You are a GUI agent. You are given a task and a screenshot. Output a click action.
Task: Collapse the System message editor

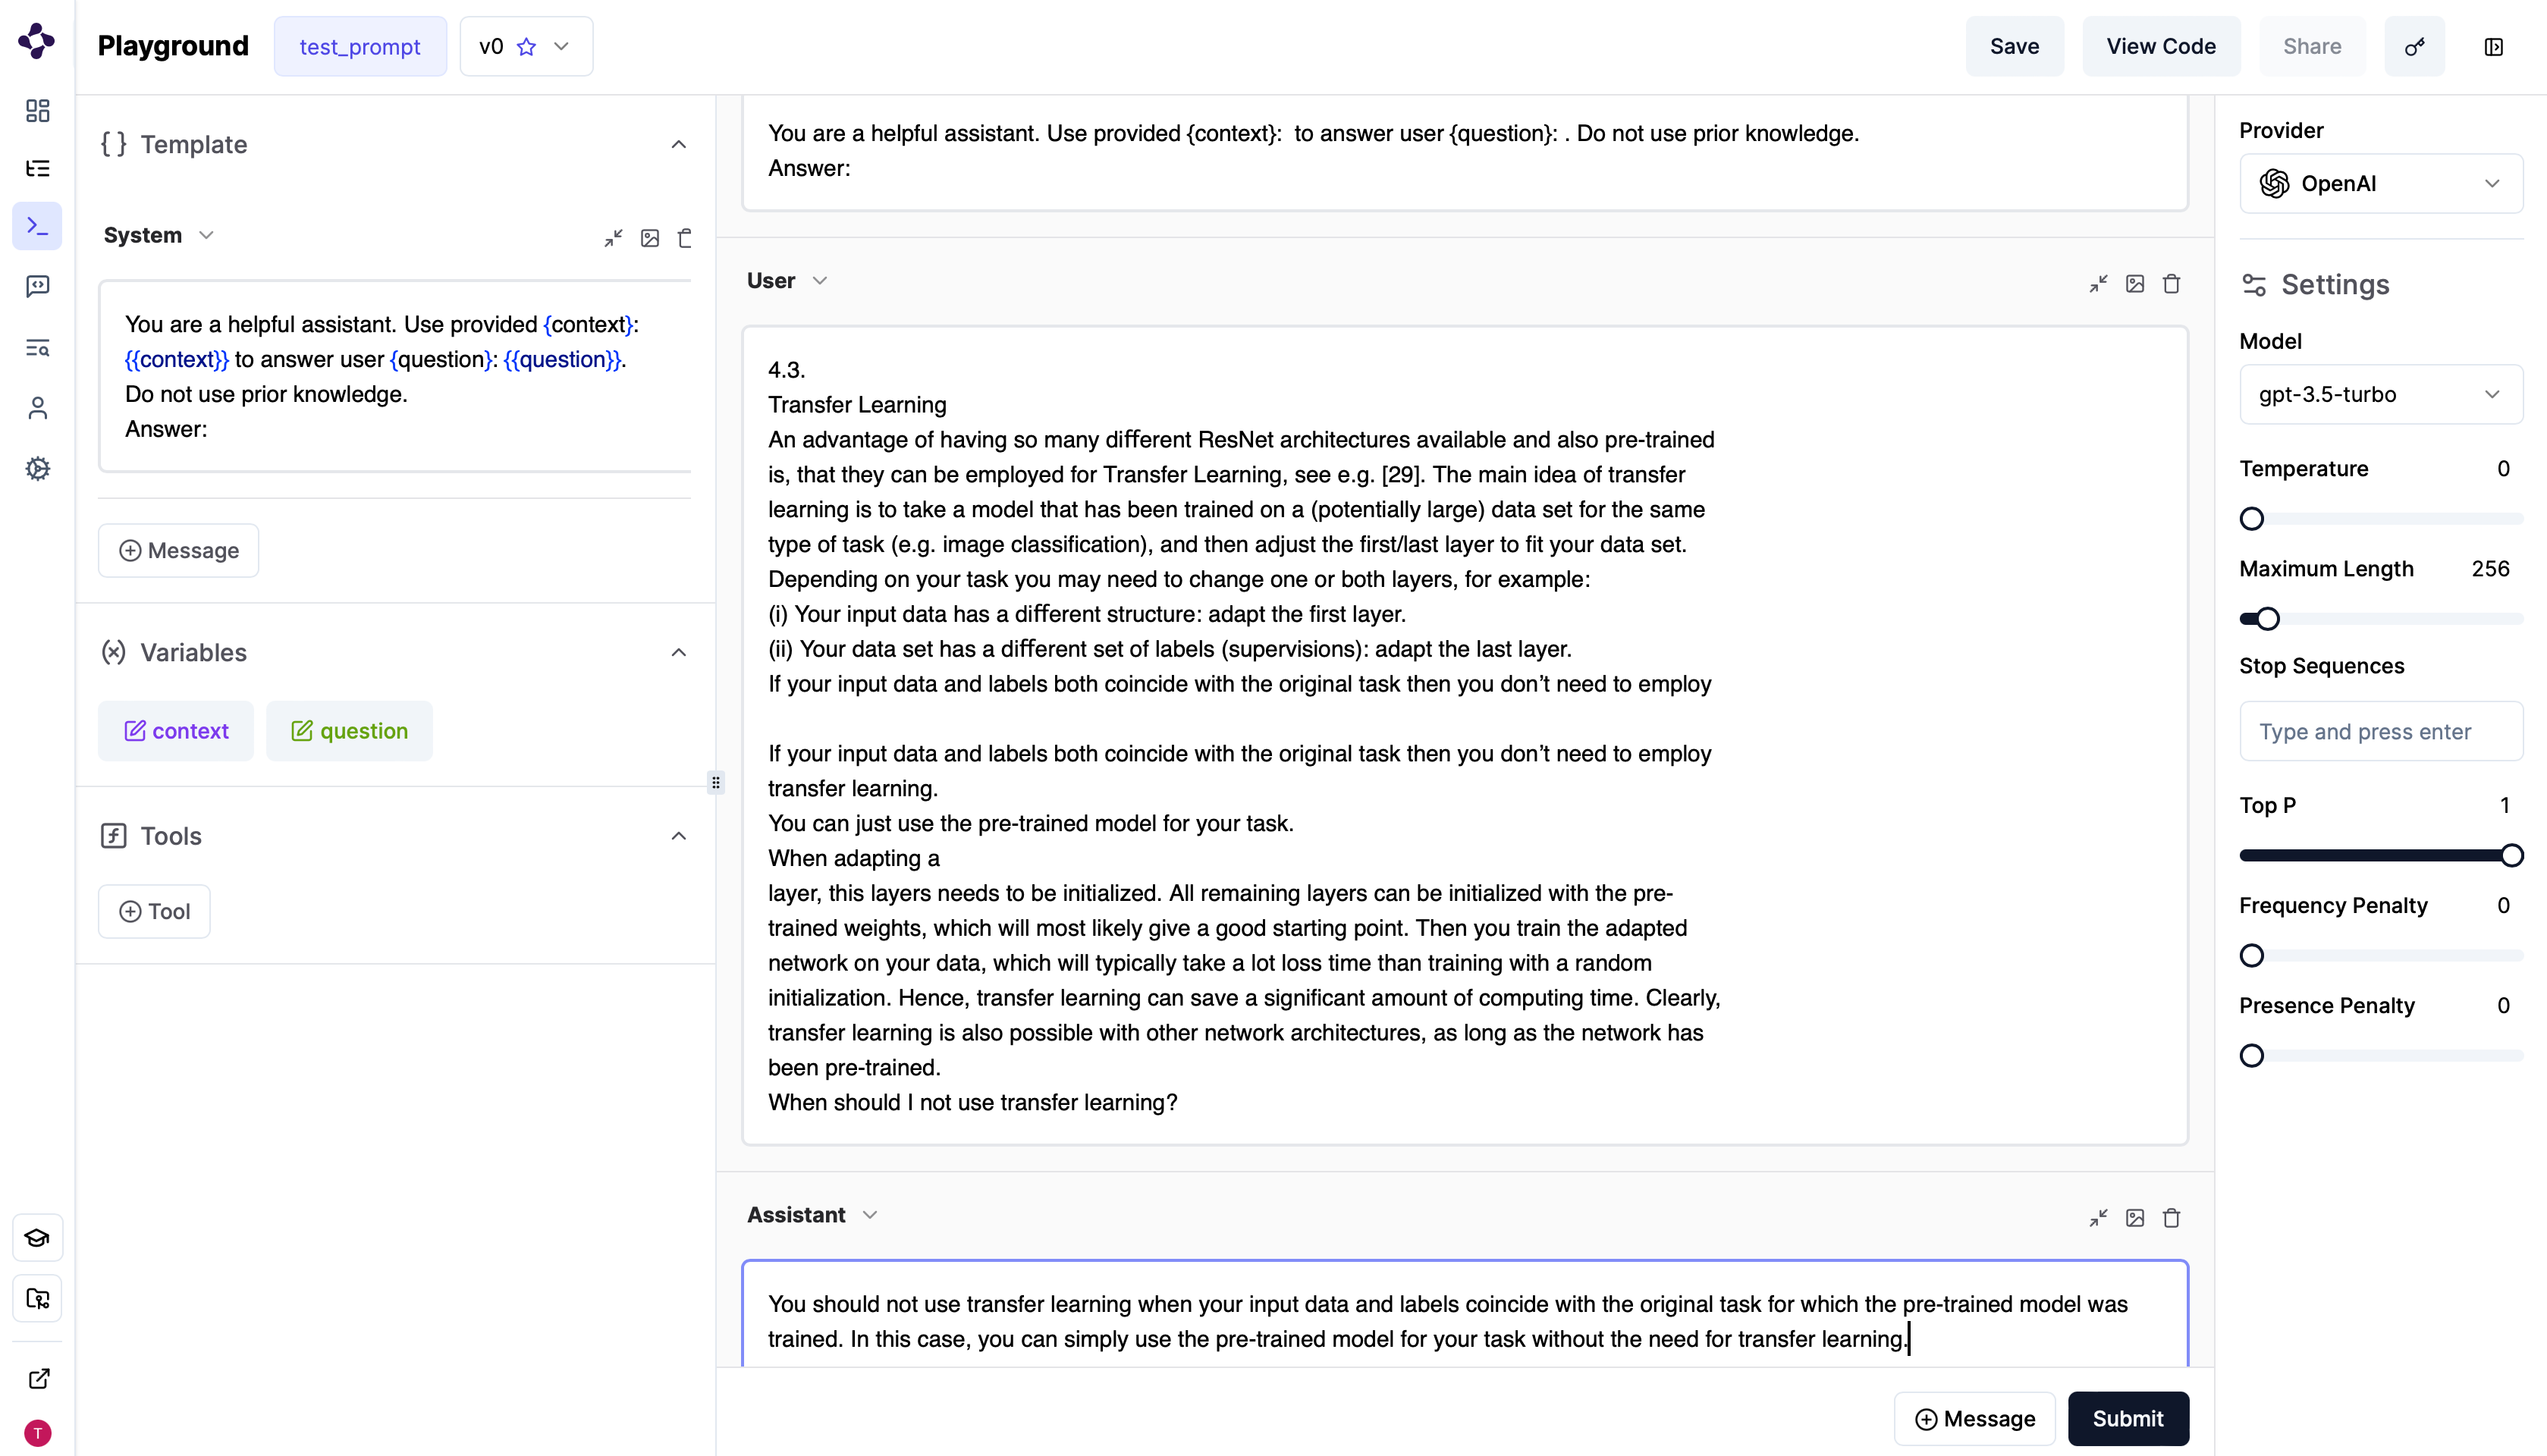(x=613, y=238)
